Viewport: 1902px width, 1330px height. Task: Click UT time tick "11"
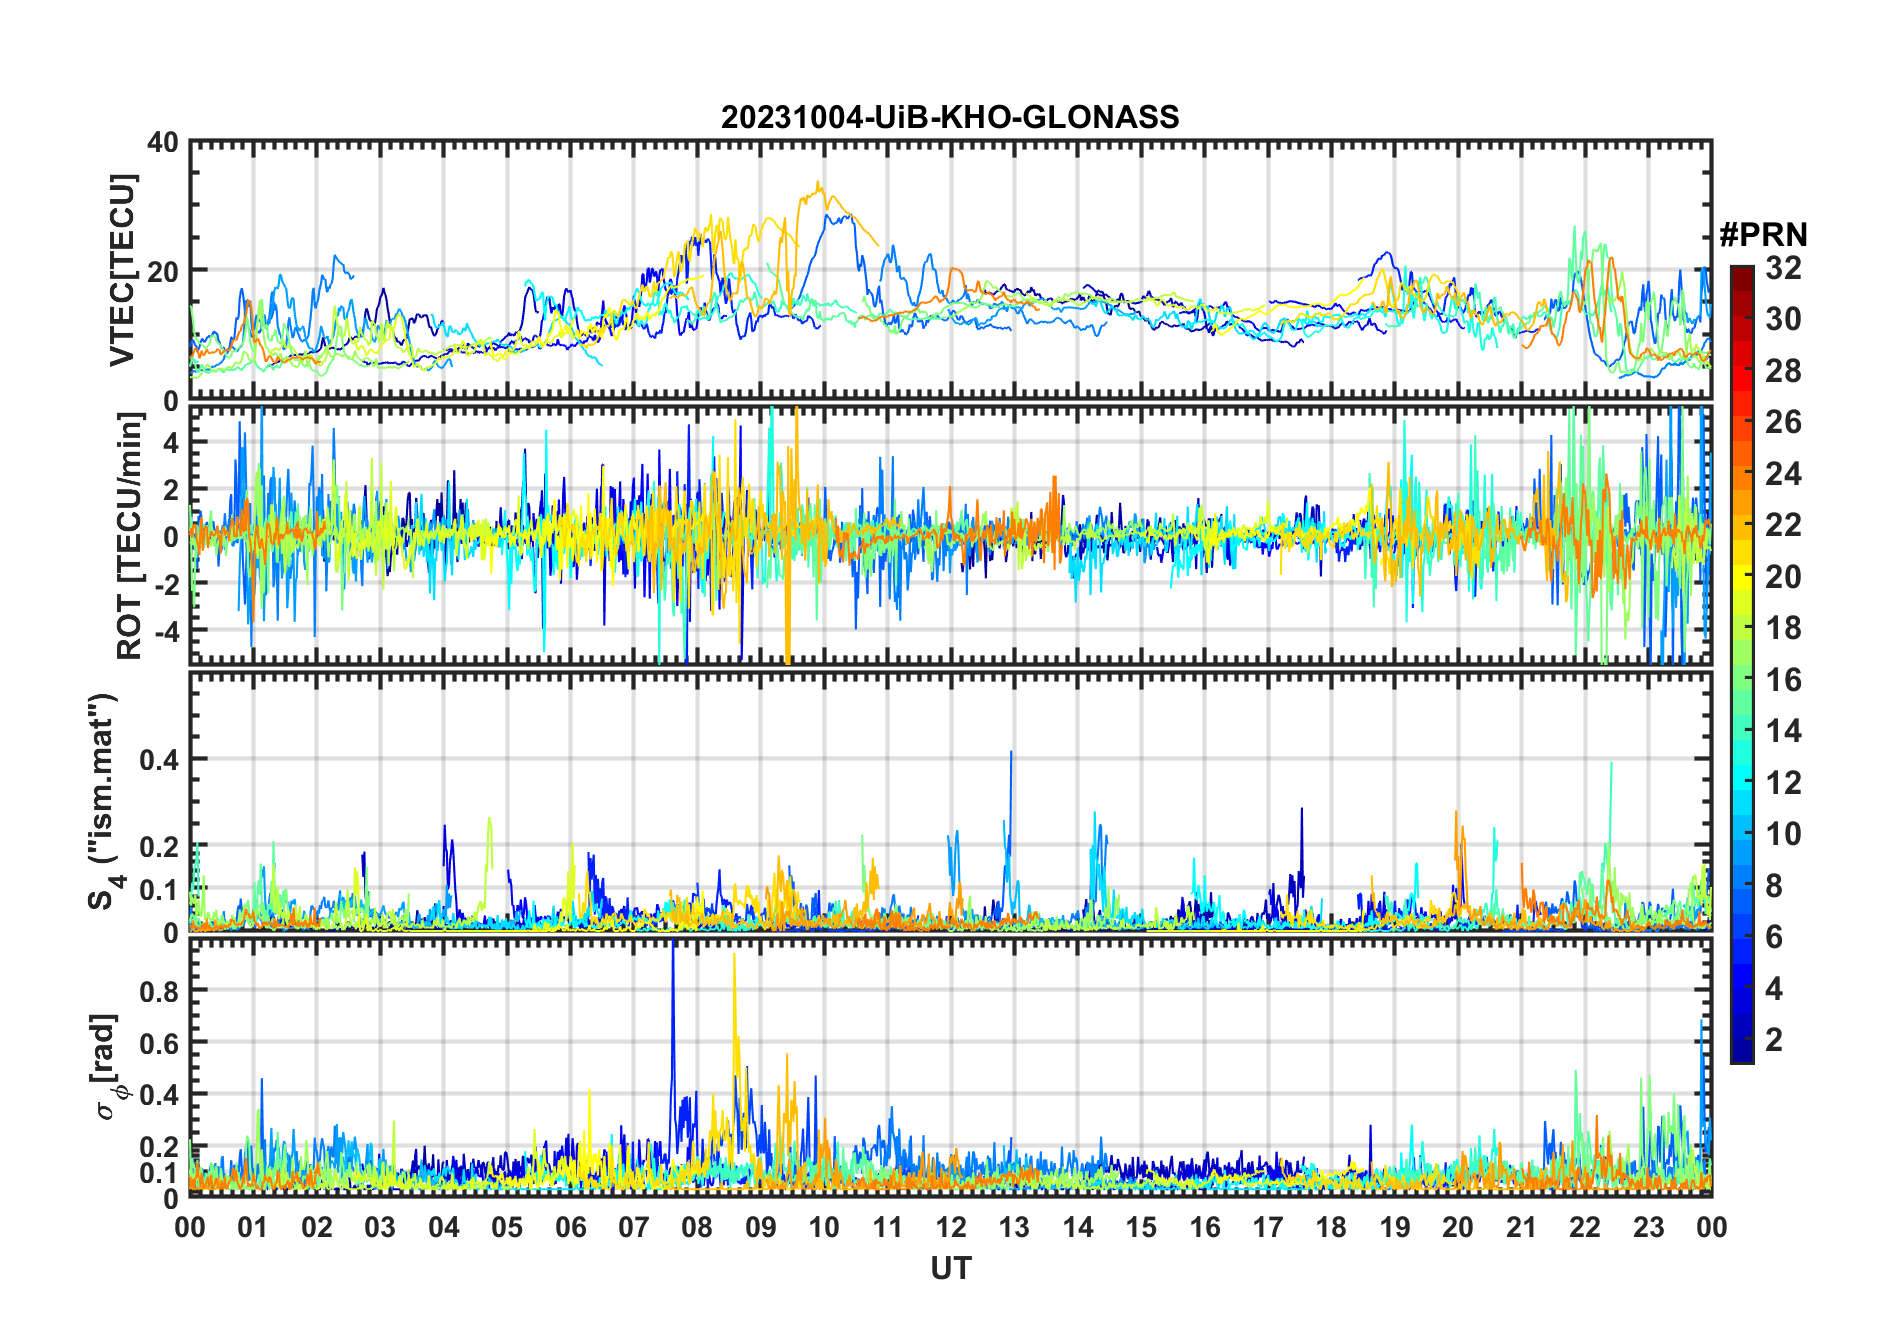(x=888, y=1227)
